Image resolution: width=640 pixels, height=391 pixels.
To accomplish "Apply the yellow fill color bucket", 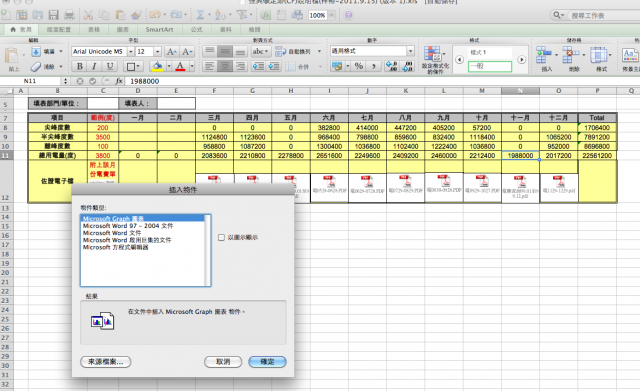I will 158,66.
